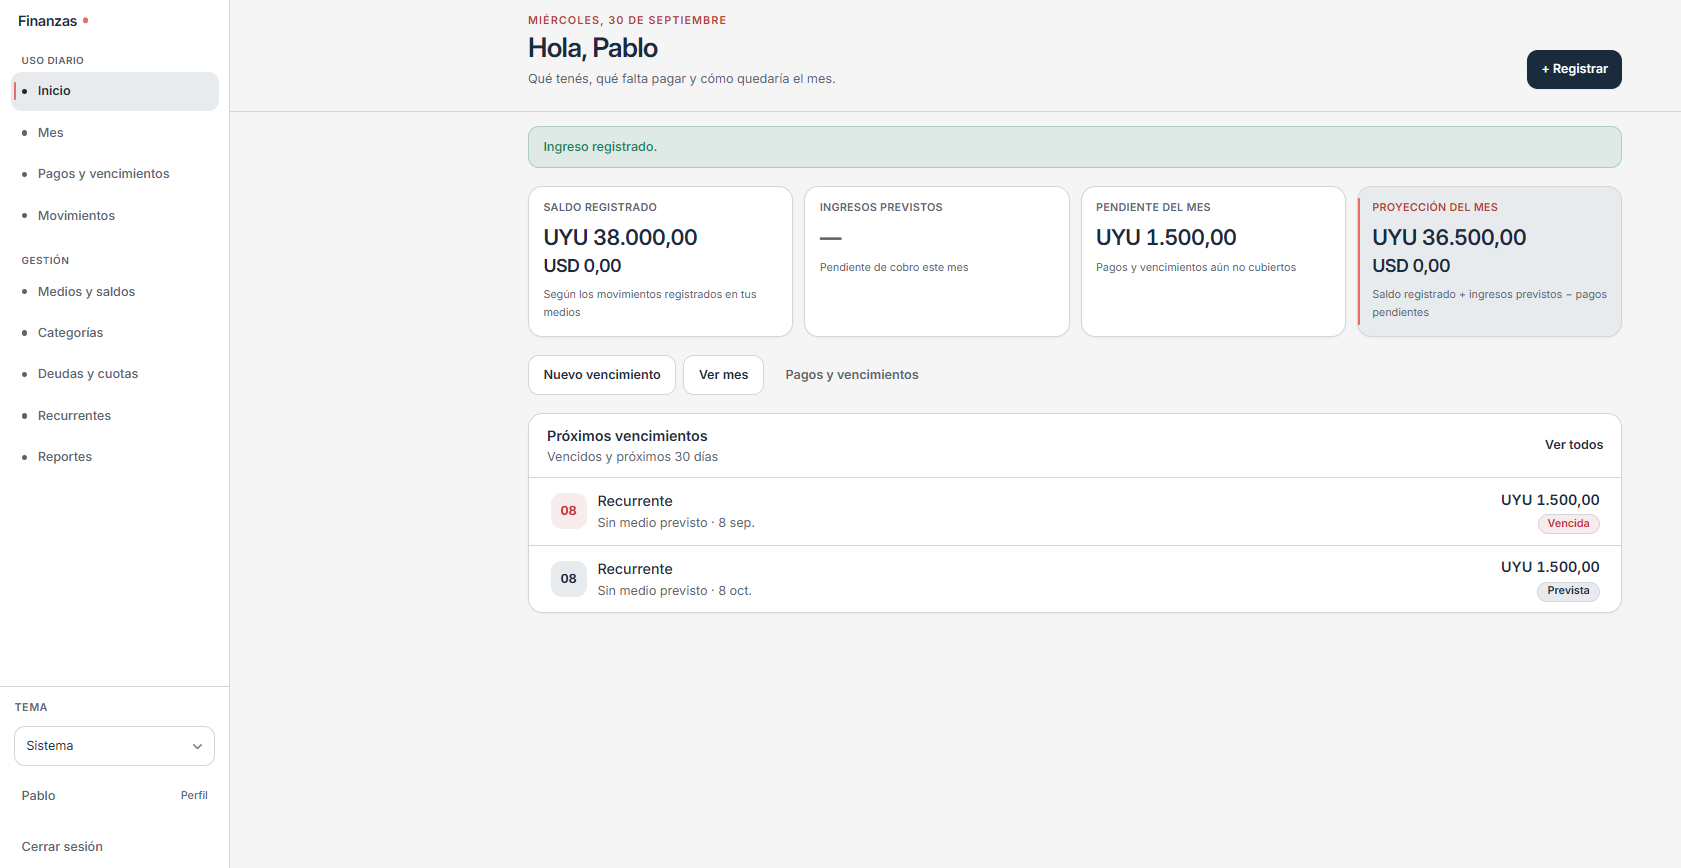Follow the Pagos y vencimientos link beside Ver mes
This screenshot has height=868, width=1681.
click(x=852, y=375)
